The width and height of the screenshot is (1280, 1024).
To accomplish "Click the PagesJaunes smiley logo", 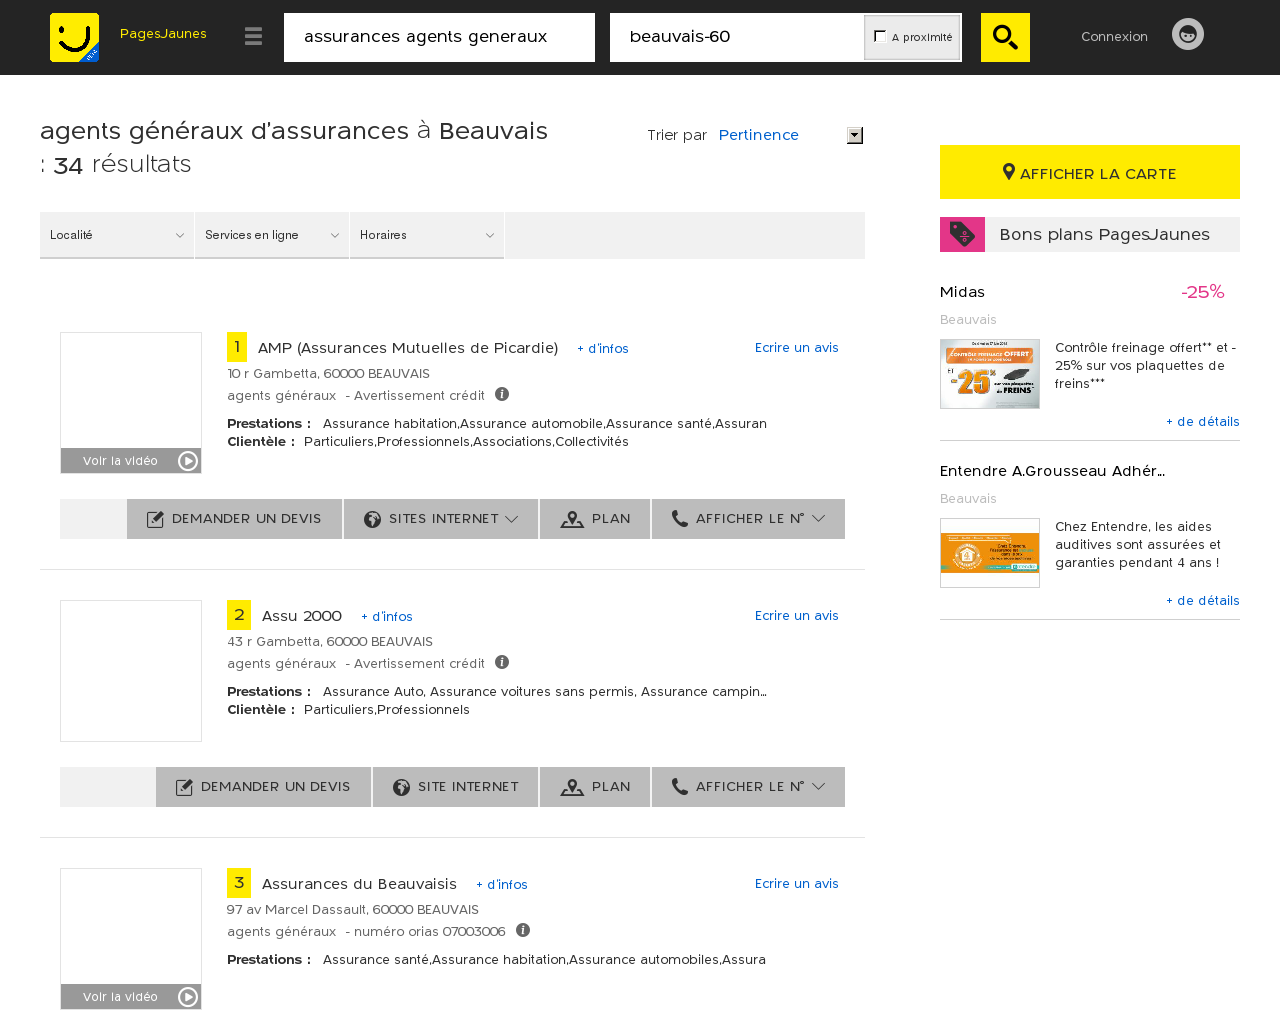I will [75, 37].
